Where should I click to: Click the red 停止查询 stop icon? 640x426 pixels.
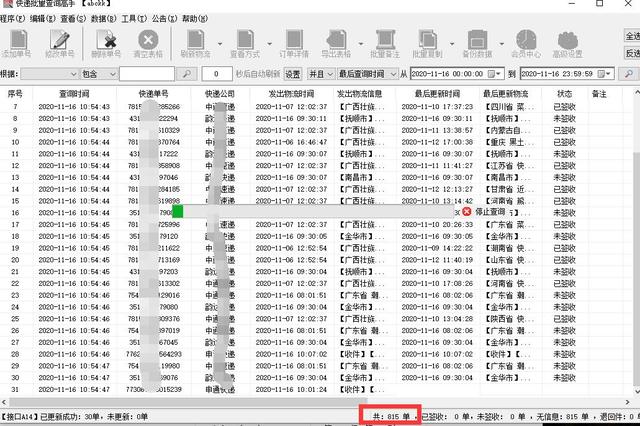pyautogui.click(x=467, y=211)
